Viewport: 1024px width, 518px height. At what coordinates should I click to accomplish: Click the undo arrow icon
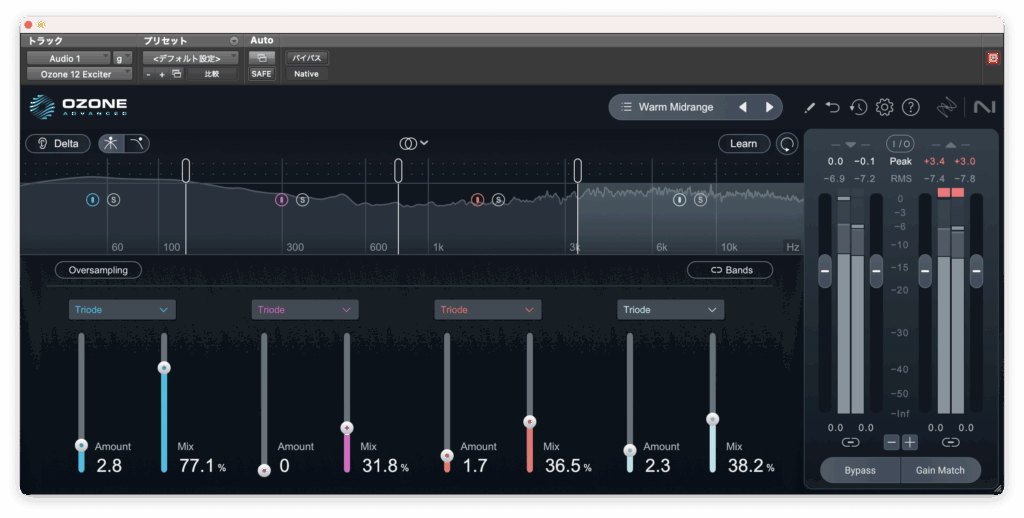pos(833,107)
